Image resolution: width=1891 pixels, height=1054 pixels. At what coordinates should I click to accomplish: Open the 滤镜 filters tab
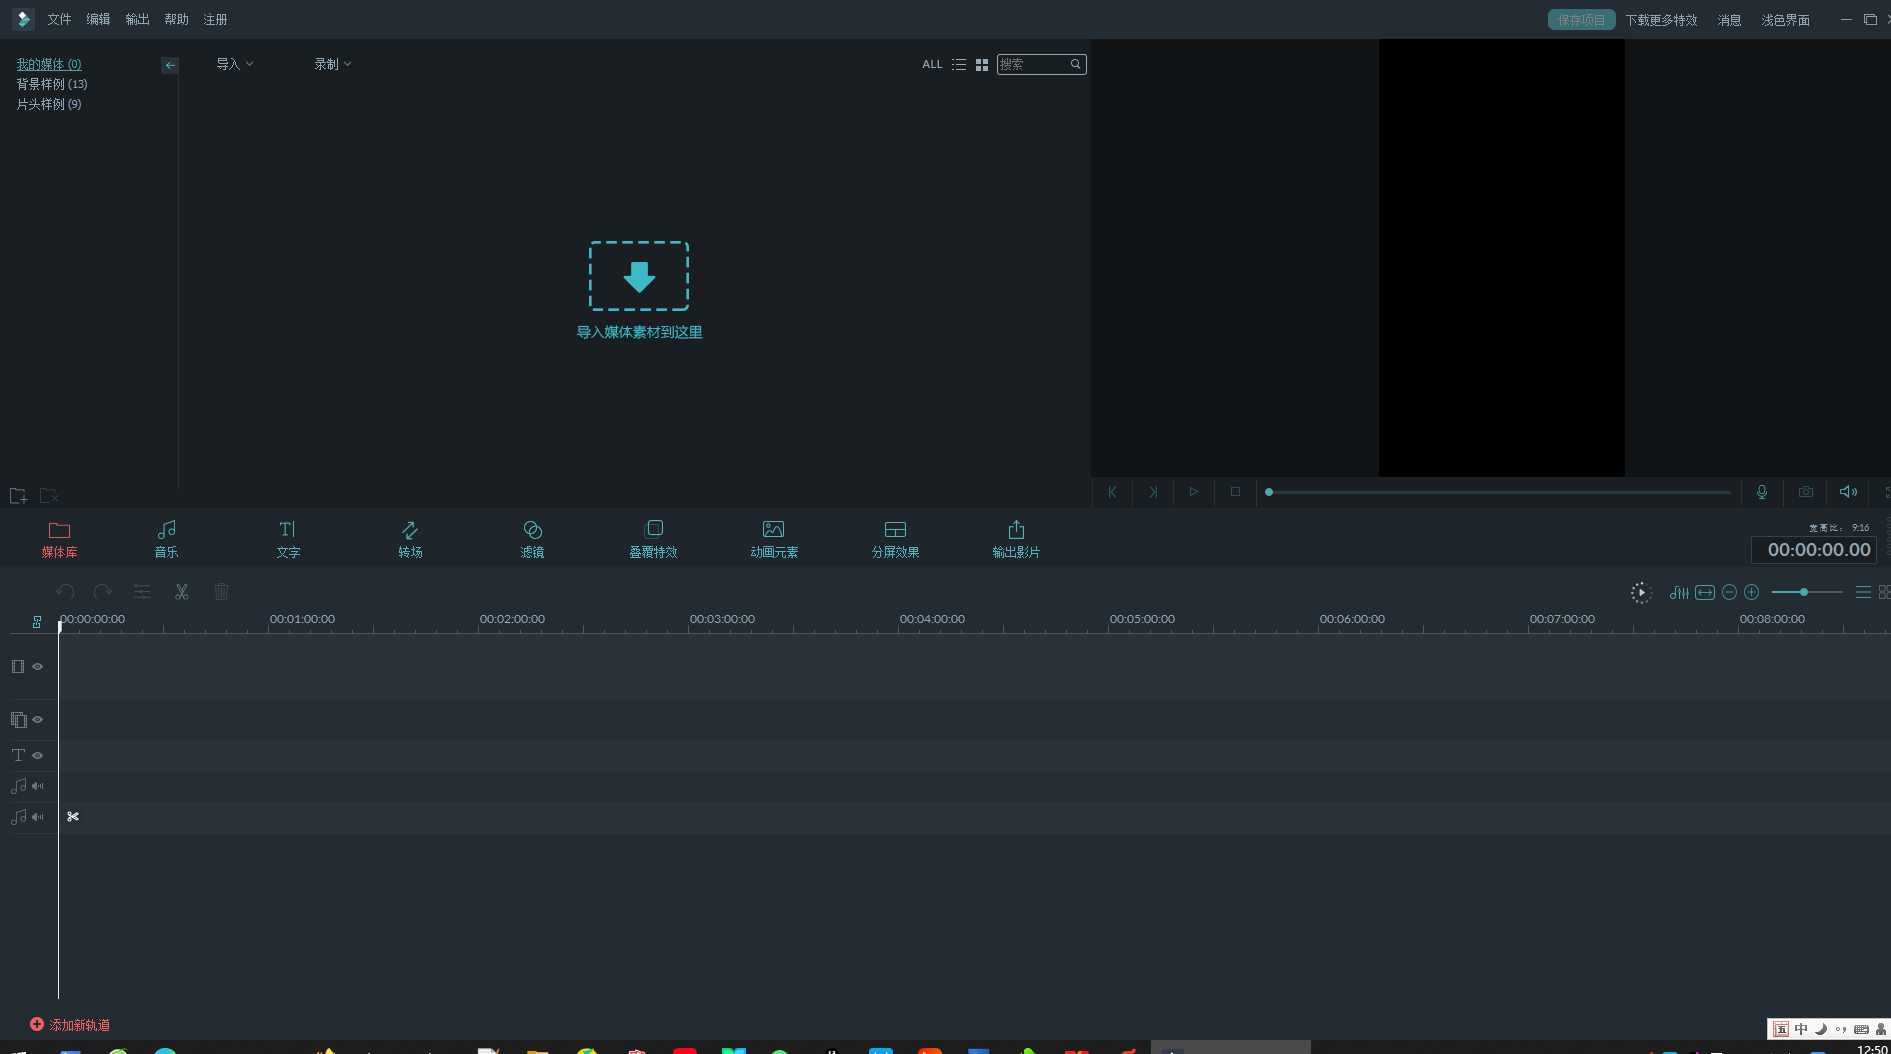pos(532,539)
